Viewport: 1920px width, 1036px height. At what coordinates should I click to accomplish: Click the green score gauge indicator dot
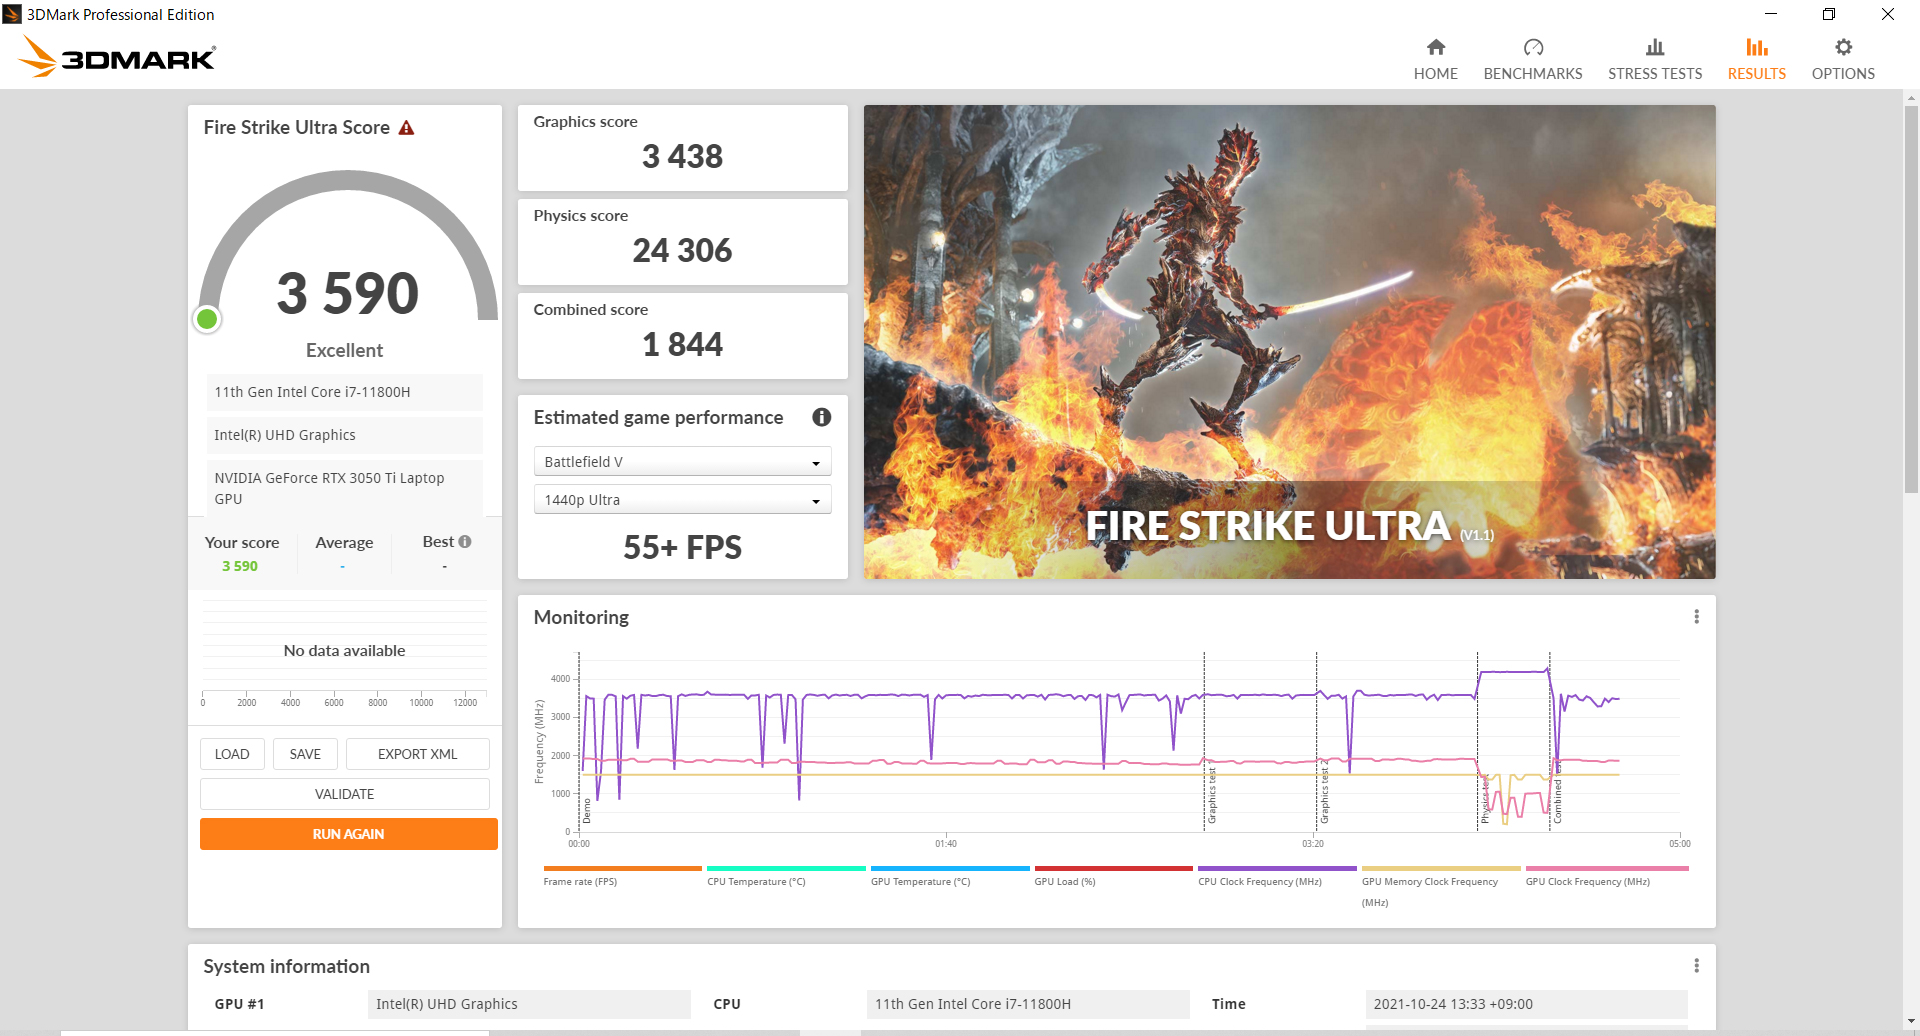[x=207, y=319]
